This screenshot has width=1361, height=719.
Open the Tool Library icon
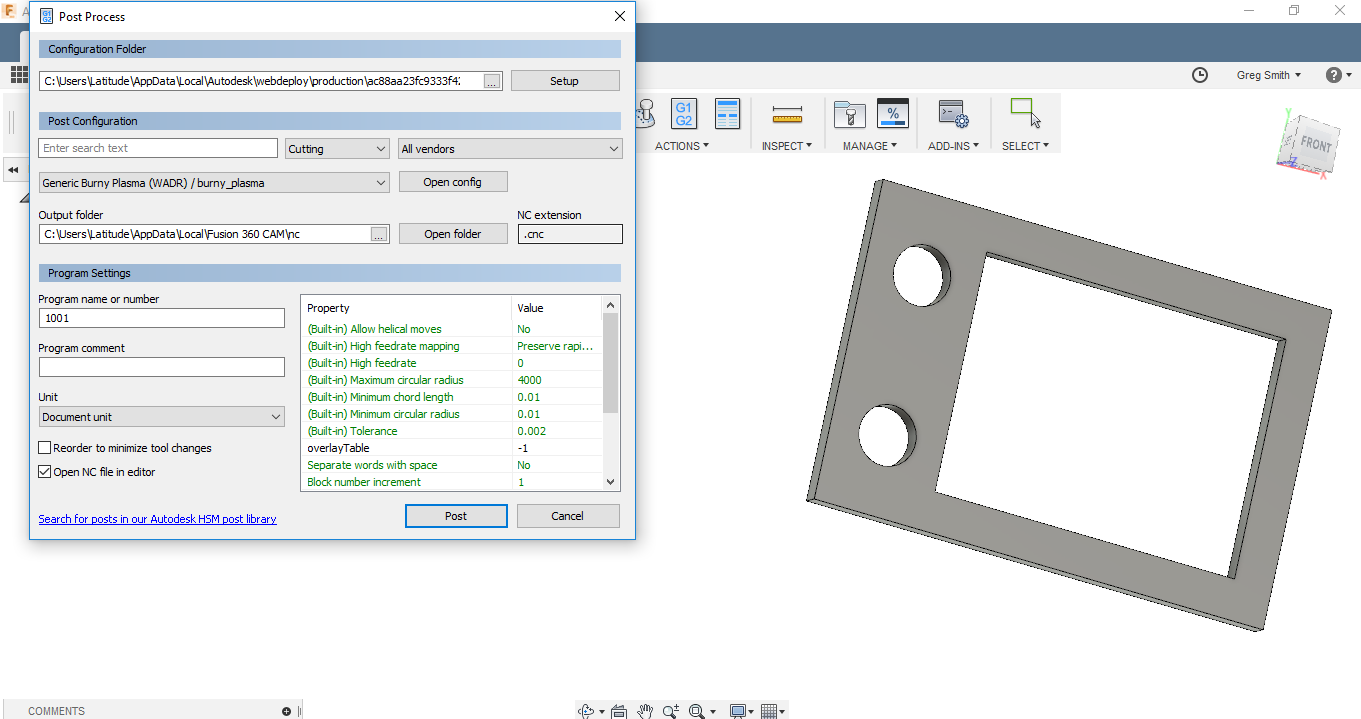[849, 115]
